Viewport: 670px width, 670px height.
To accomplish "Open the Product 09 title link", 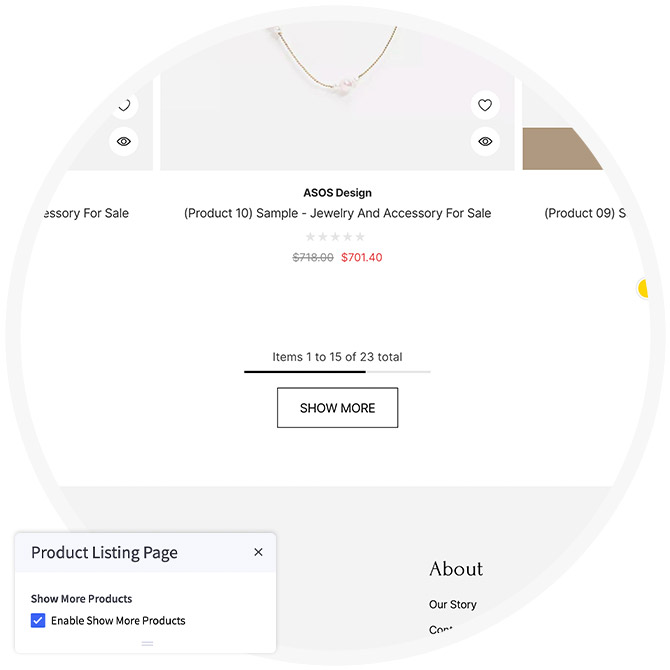I will [x=585, y=213].
